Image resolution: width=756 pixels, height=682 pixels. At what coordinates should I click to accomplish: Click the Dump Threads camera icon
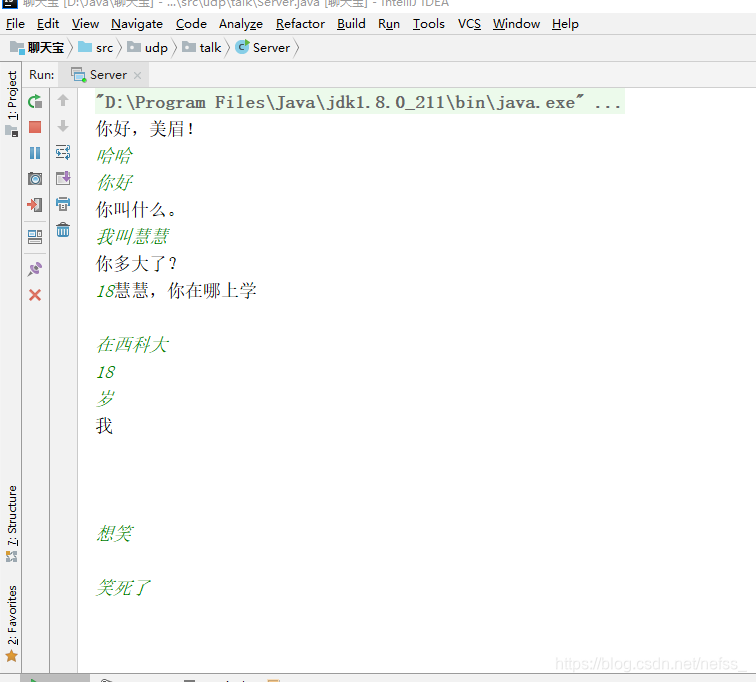click(x=35, y=179)
